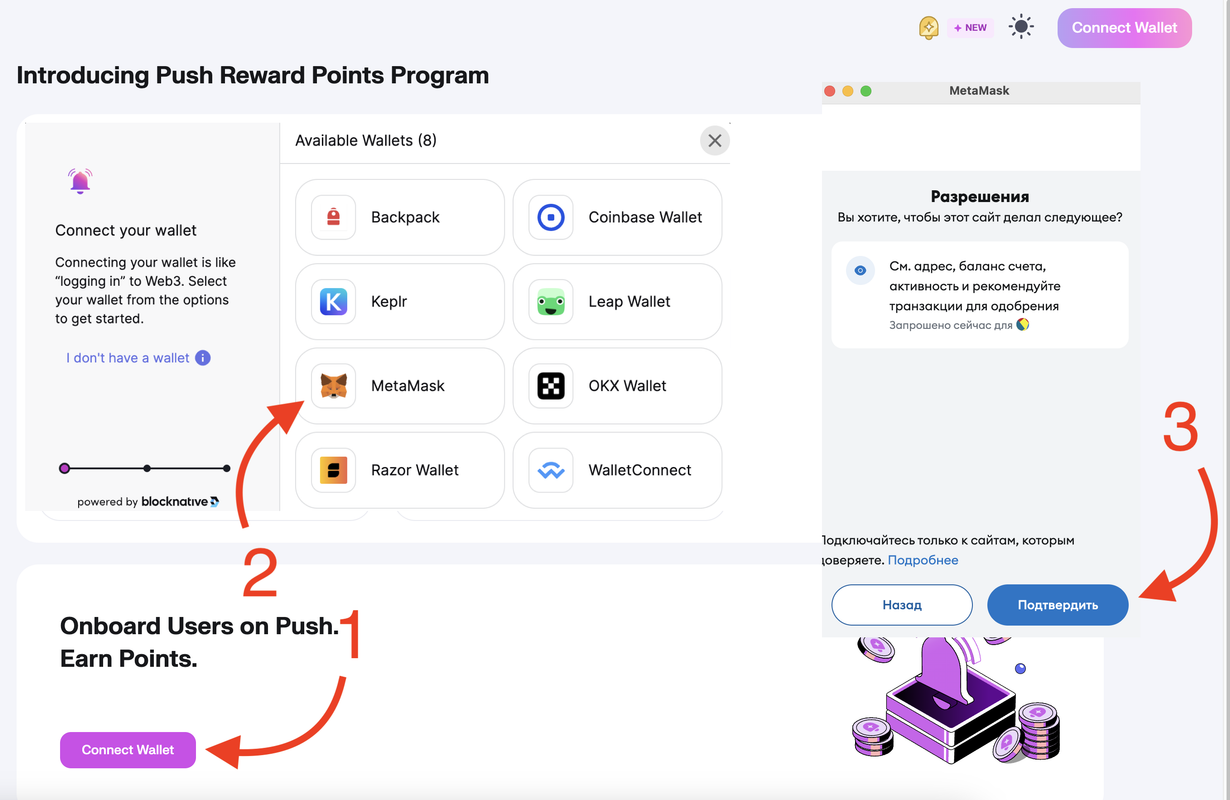Click the 'Назад' button in MetaMask
The height and width of the screenshot is (800, 1230).
coord(902,605)
